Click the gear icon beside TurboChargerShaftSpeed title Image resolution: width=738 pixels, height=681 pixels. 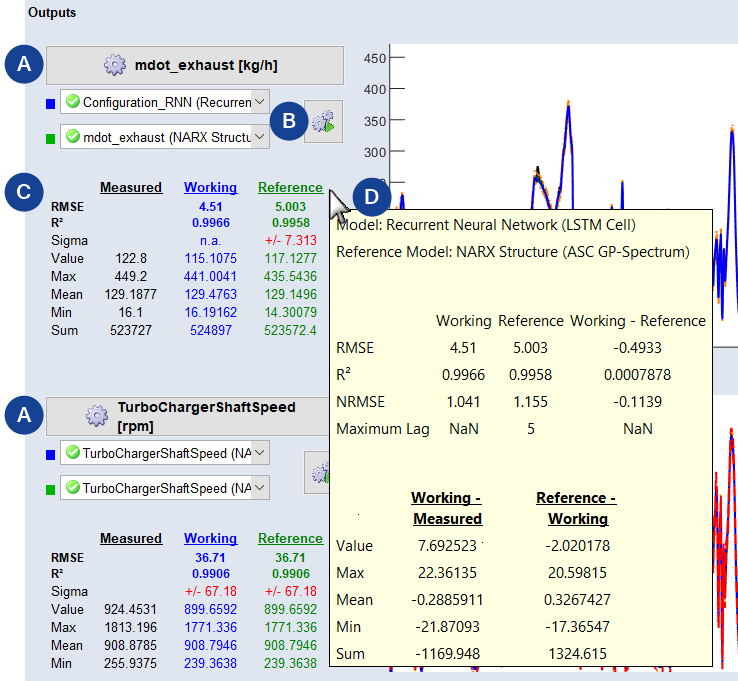click(x=96, y=416)
